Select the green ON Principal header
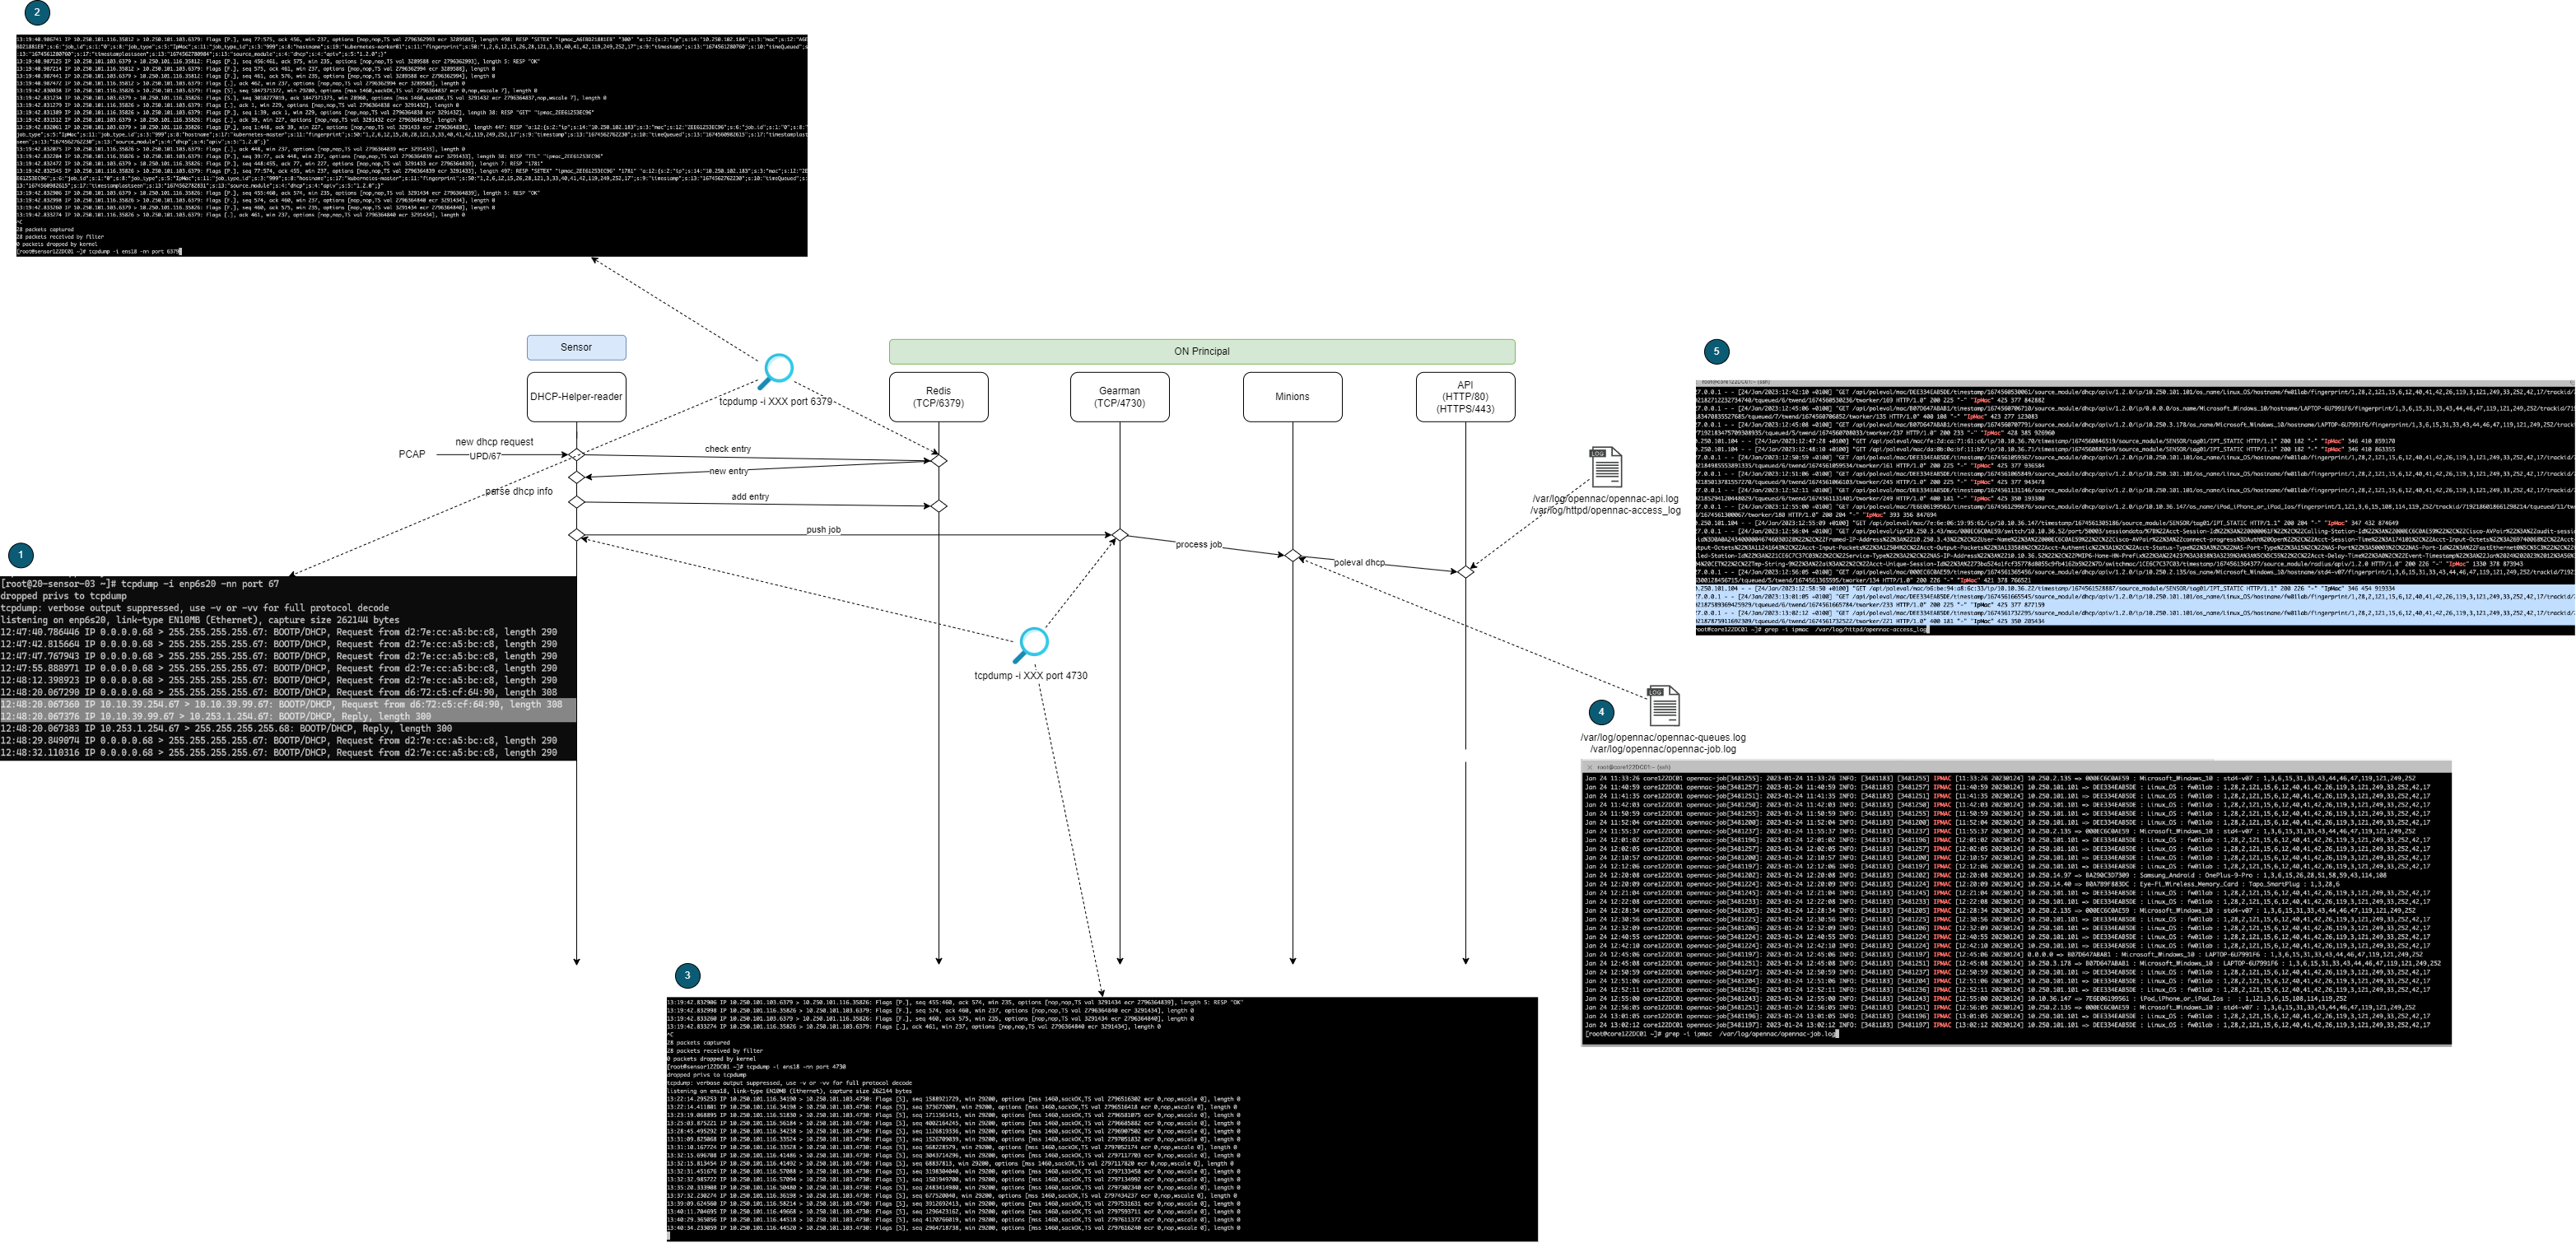This screenshot has height=1243, width=2576. click(1201, 351)
